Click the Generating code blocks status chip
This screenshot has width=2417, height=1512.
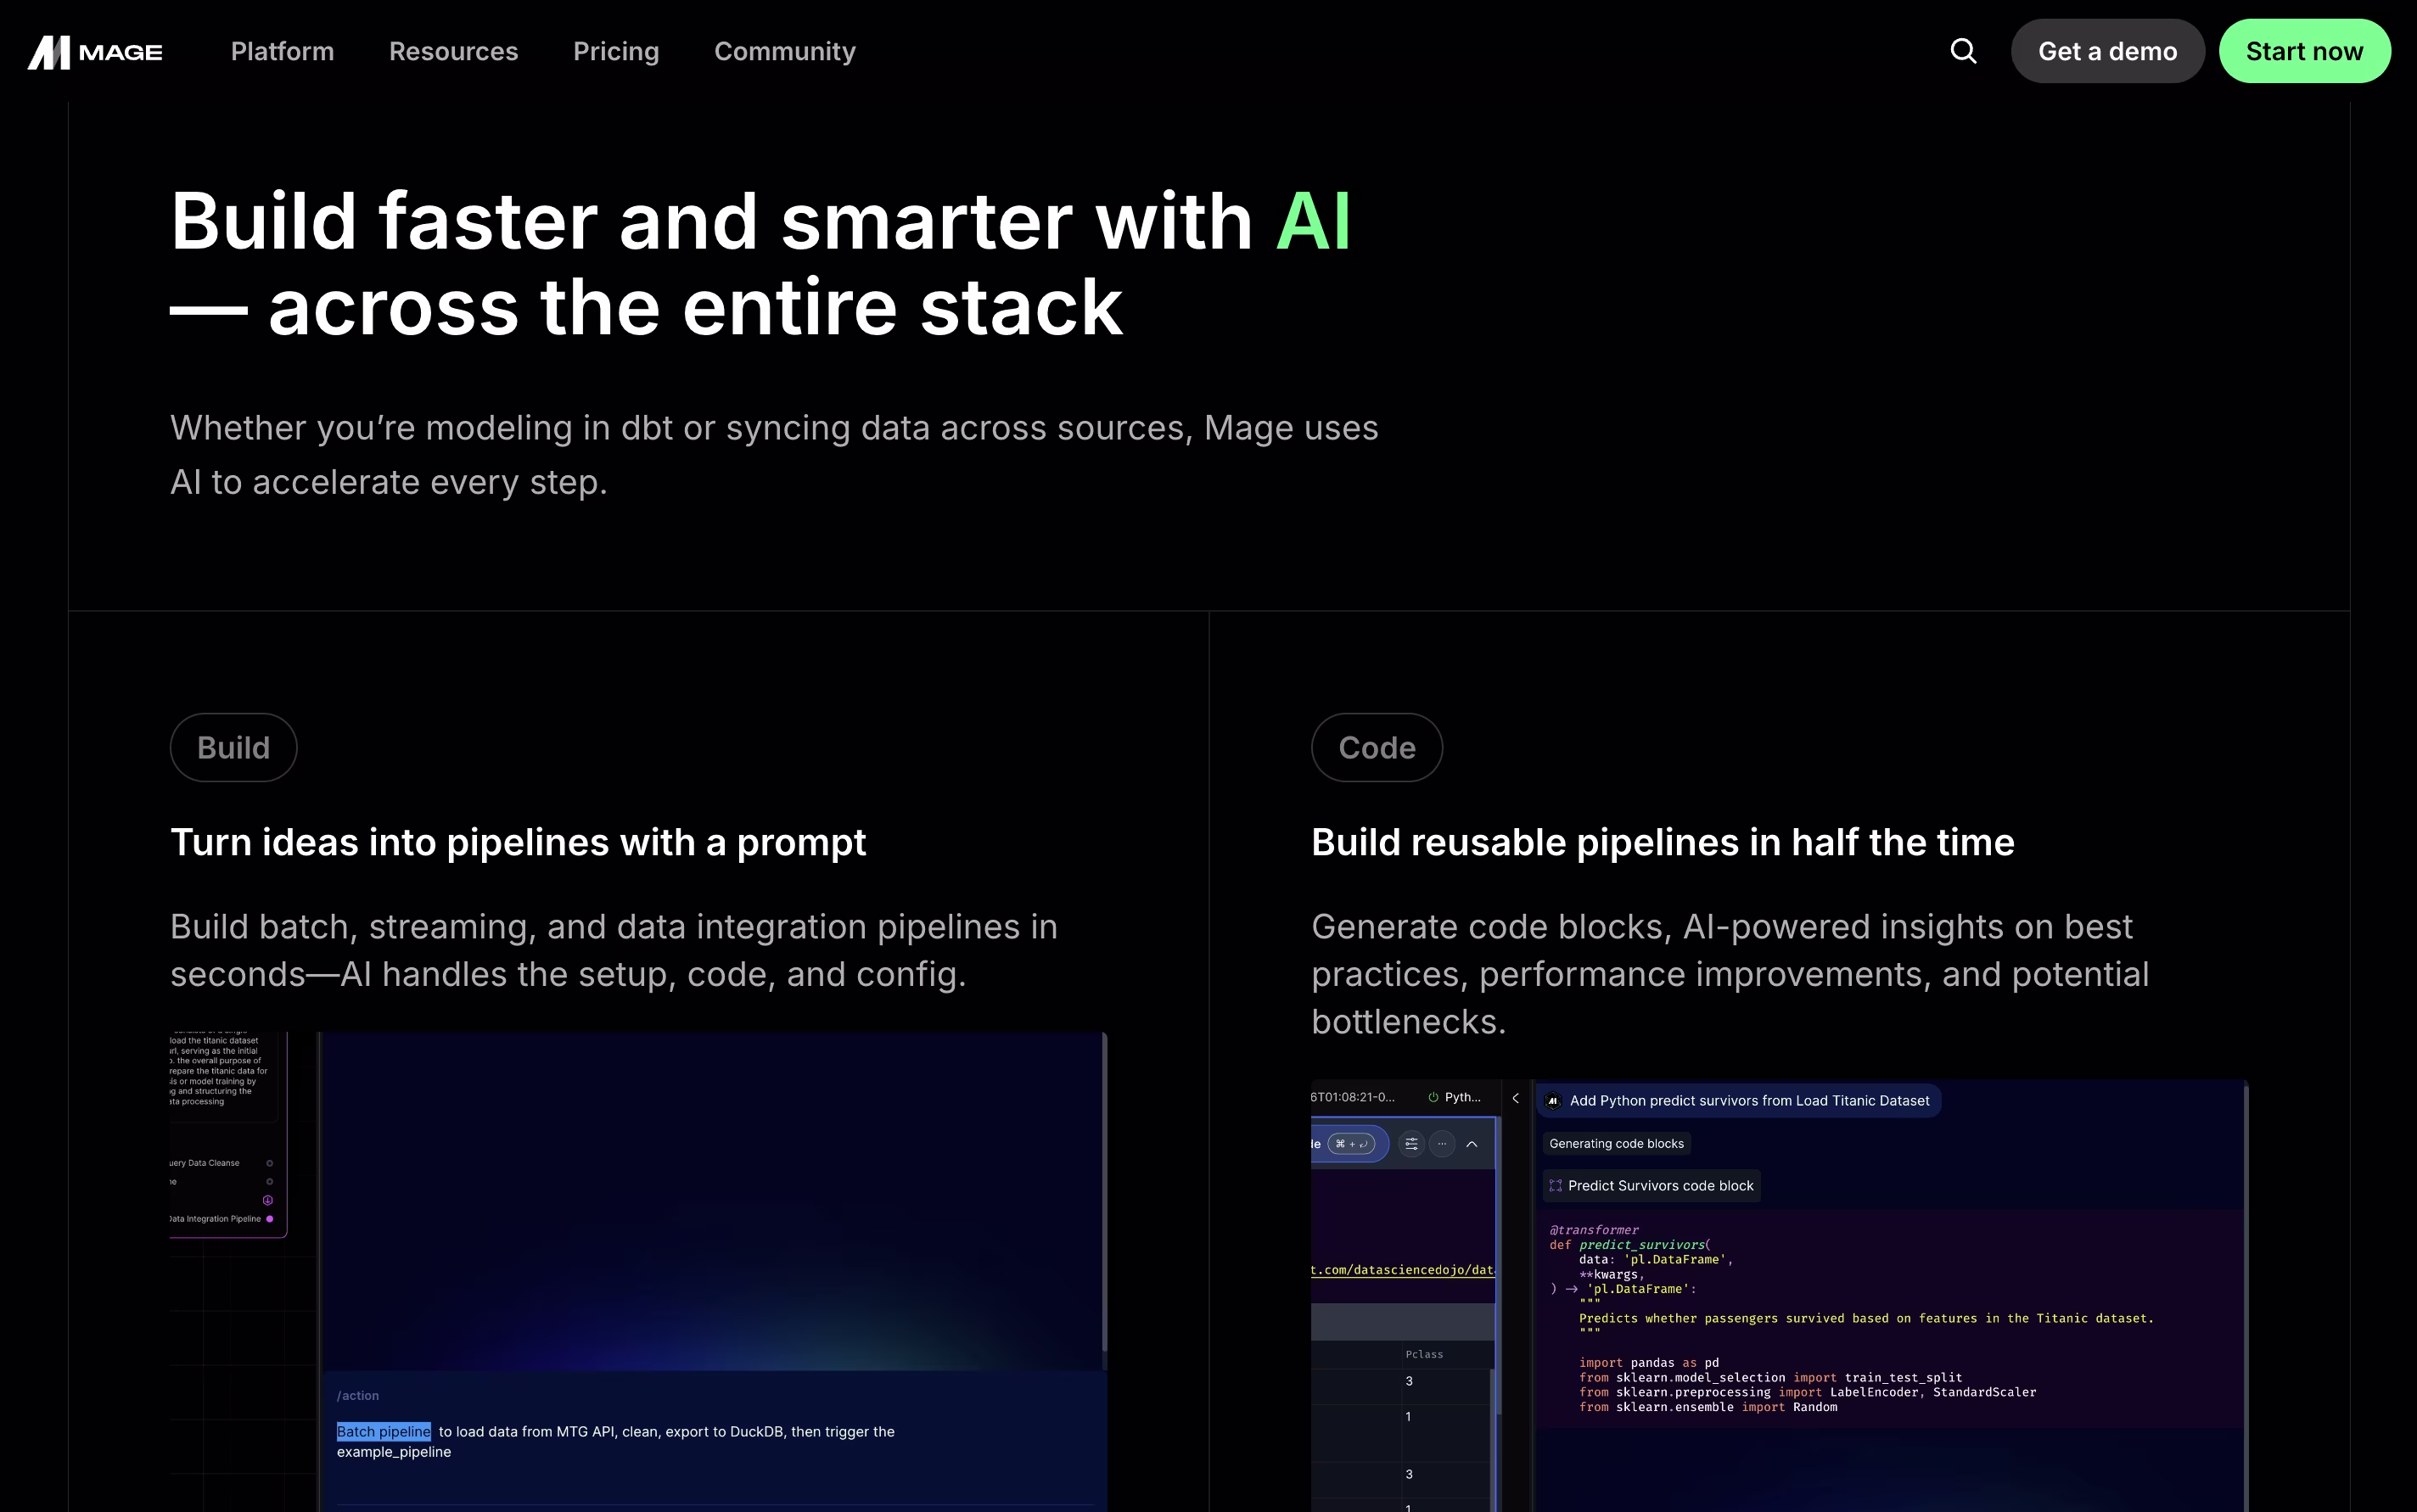1616,1143
